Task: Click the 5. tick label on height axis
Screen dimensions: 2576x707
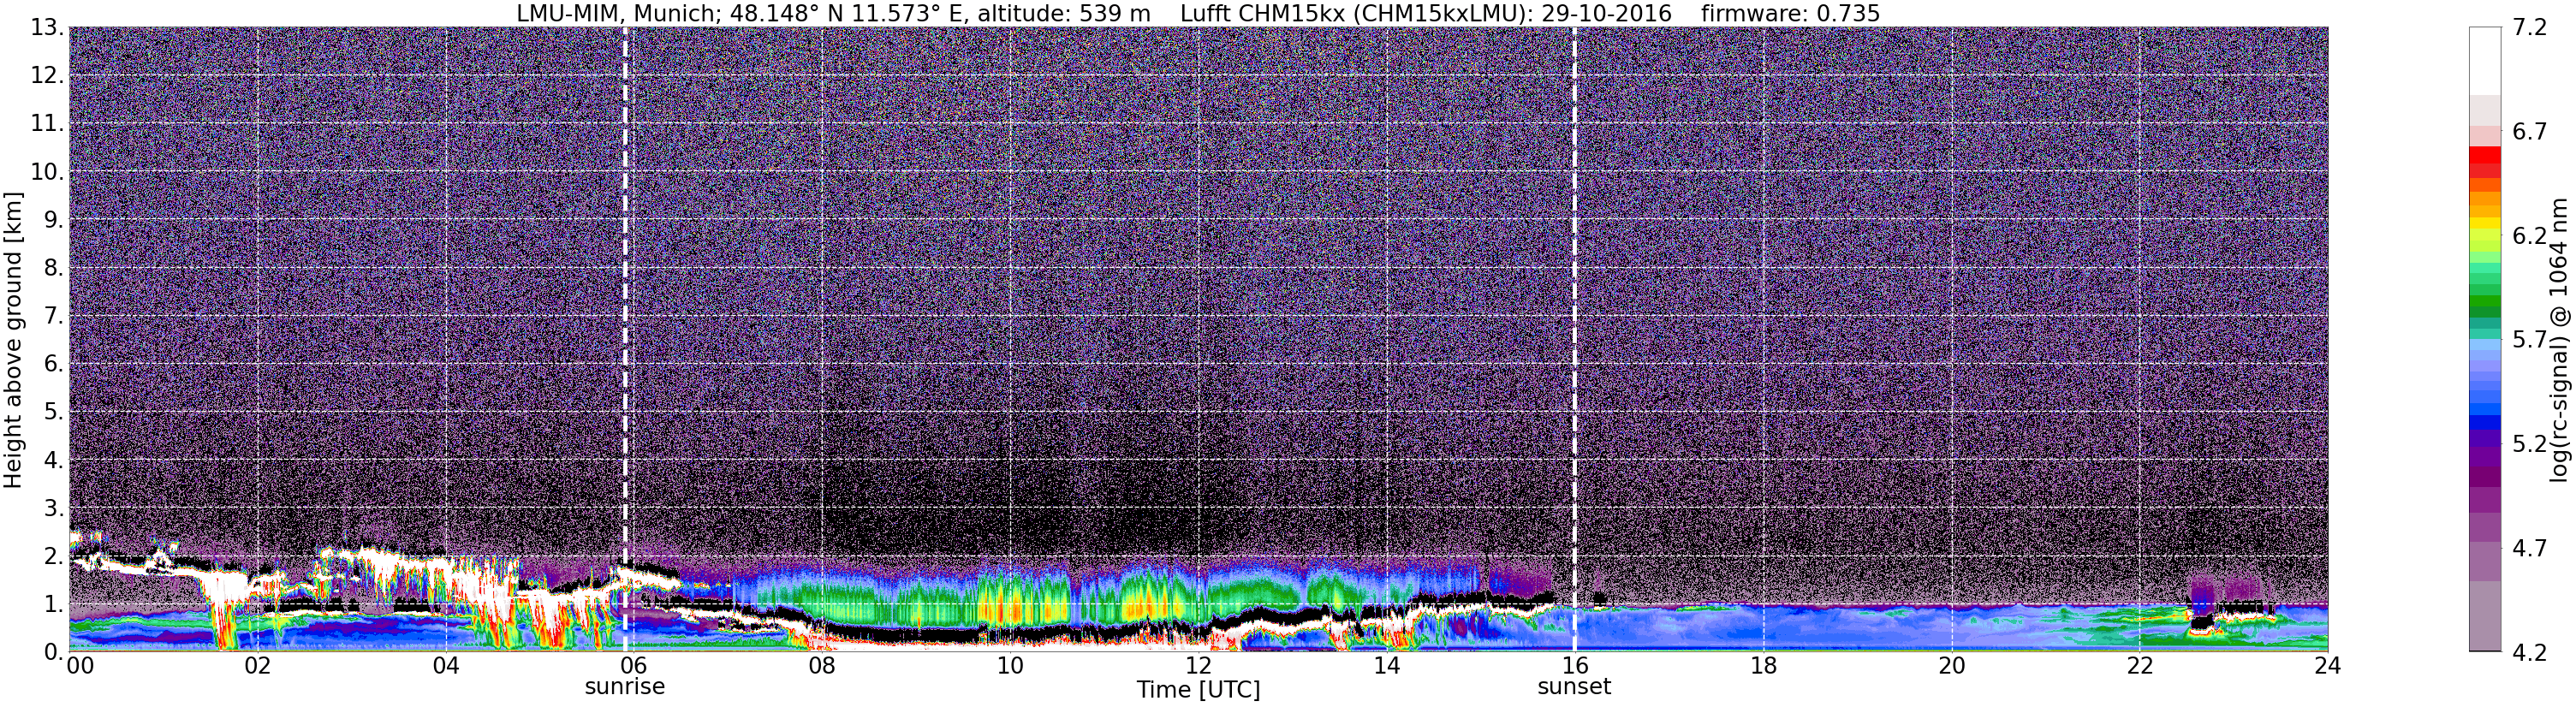Action: [54, 412]
